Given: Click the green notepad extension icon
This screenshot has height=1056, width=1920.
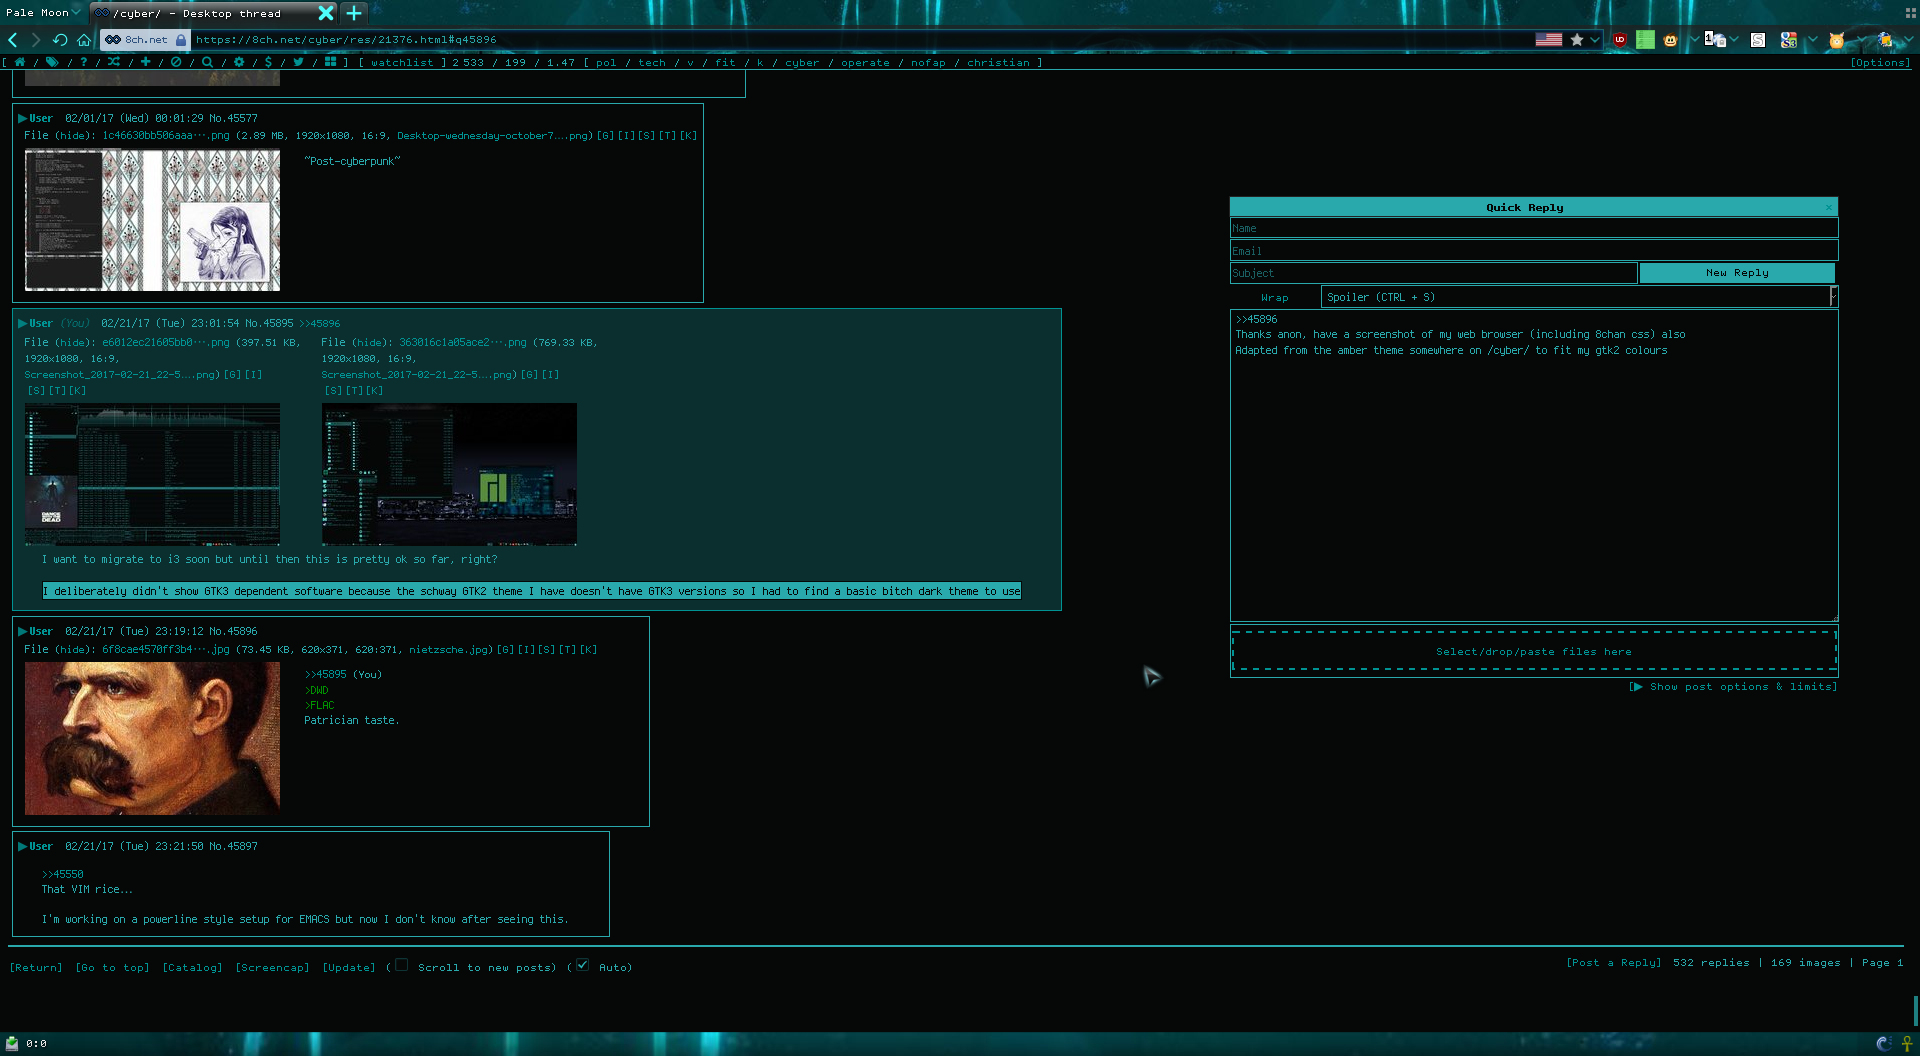Looking at the screenshot, I should tap(1645, 40).
